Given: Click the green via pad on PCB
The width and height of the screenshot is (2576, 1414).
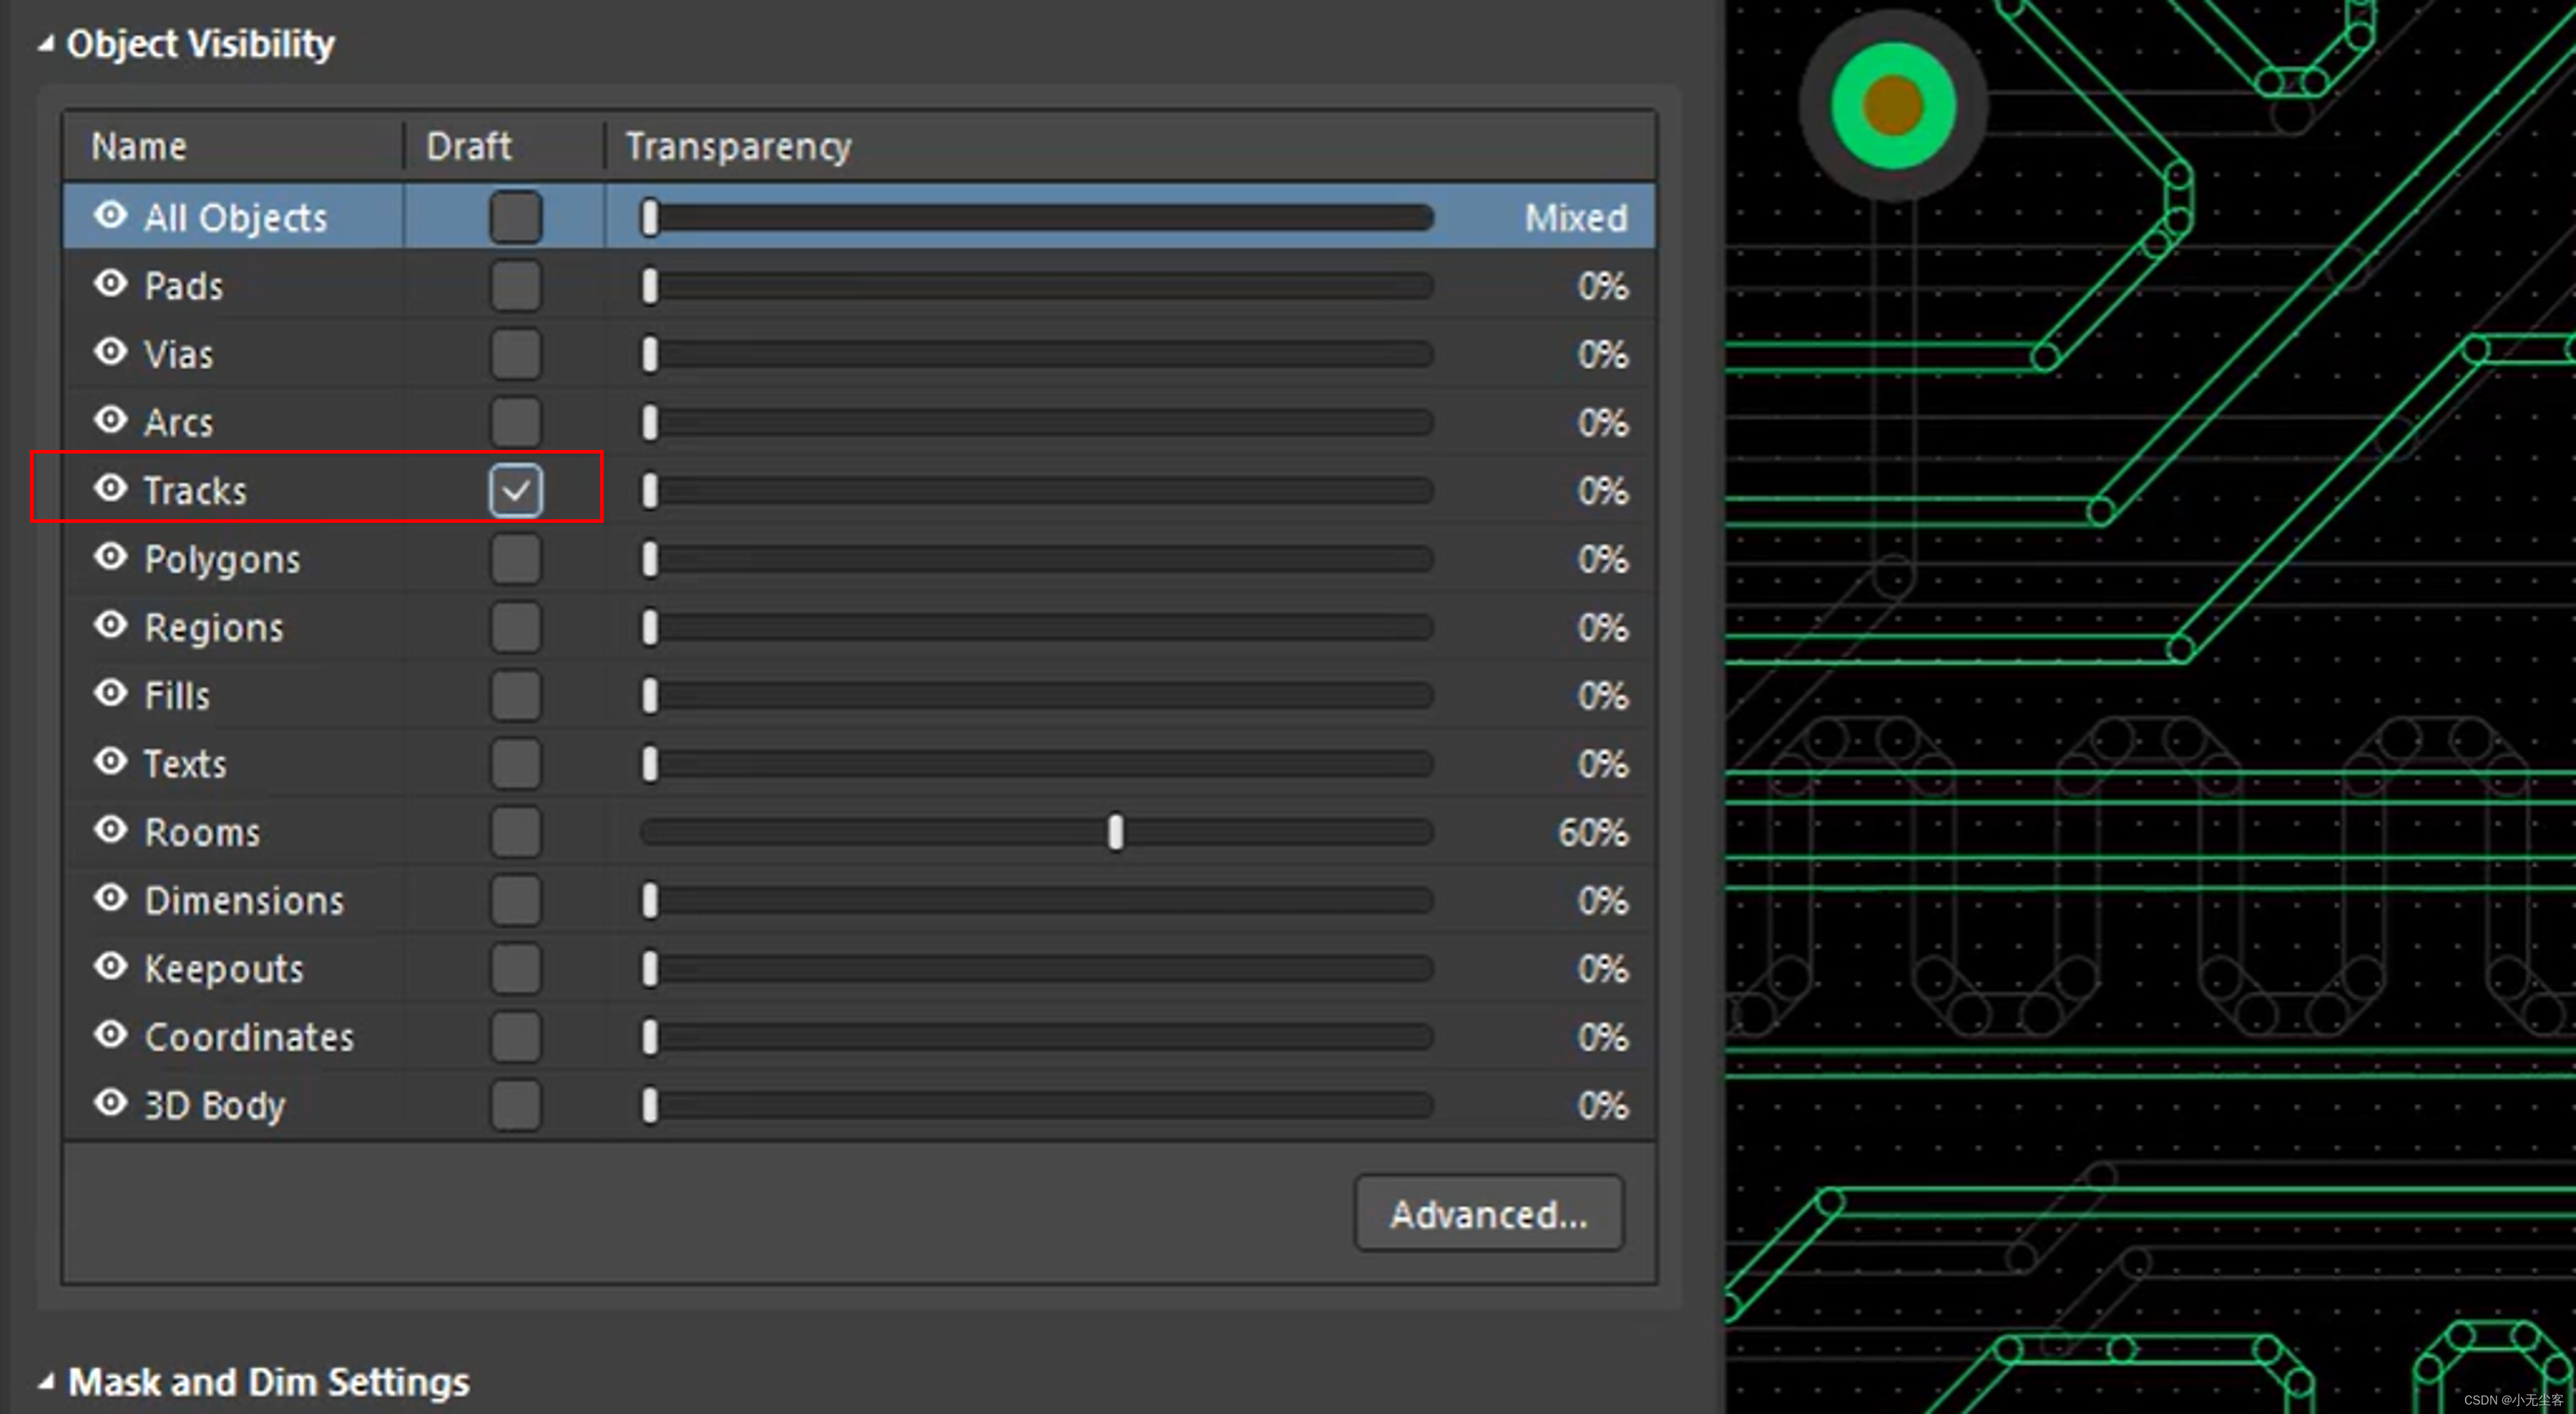Looking at the screenshot, I should point(1892,106).
